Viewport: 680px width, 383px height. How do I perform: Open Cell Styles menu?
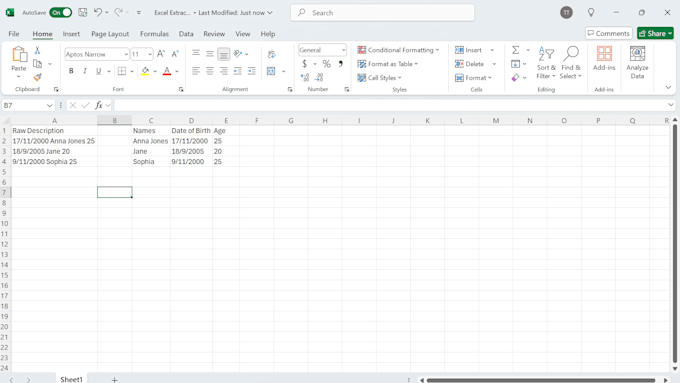coord(379,78)
